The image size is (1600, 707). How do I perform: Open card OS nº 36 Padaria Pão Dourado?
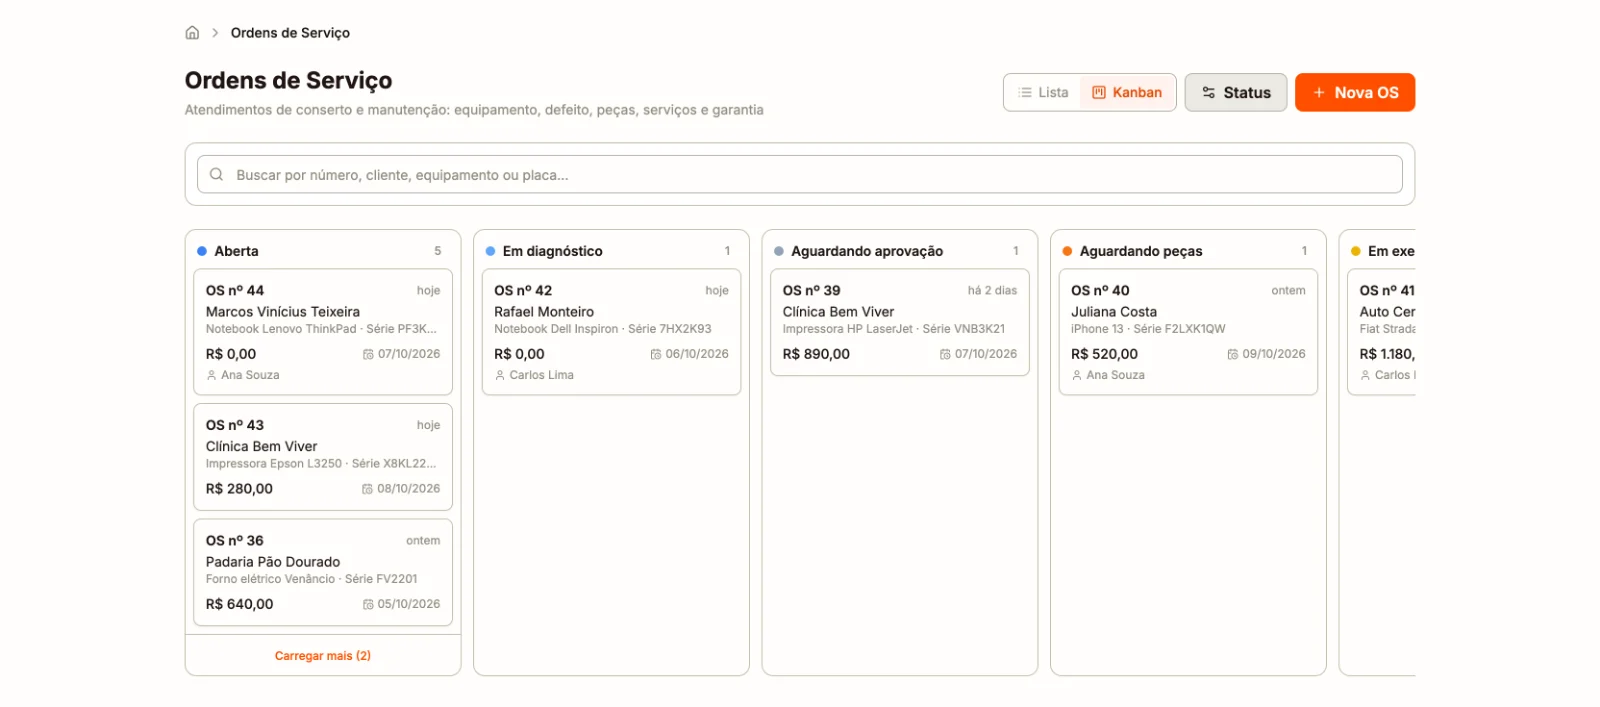click(323, 573)
